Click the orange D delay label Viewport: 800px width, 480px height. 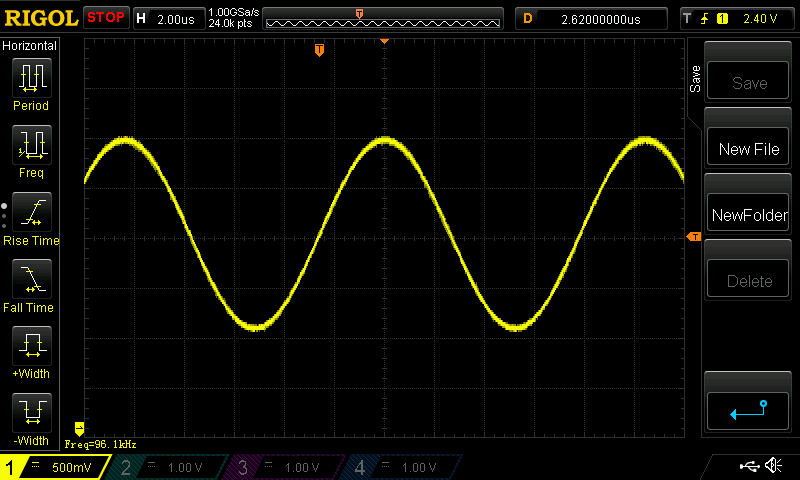coord(528,19)
